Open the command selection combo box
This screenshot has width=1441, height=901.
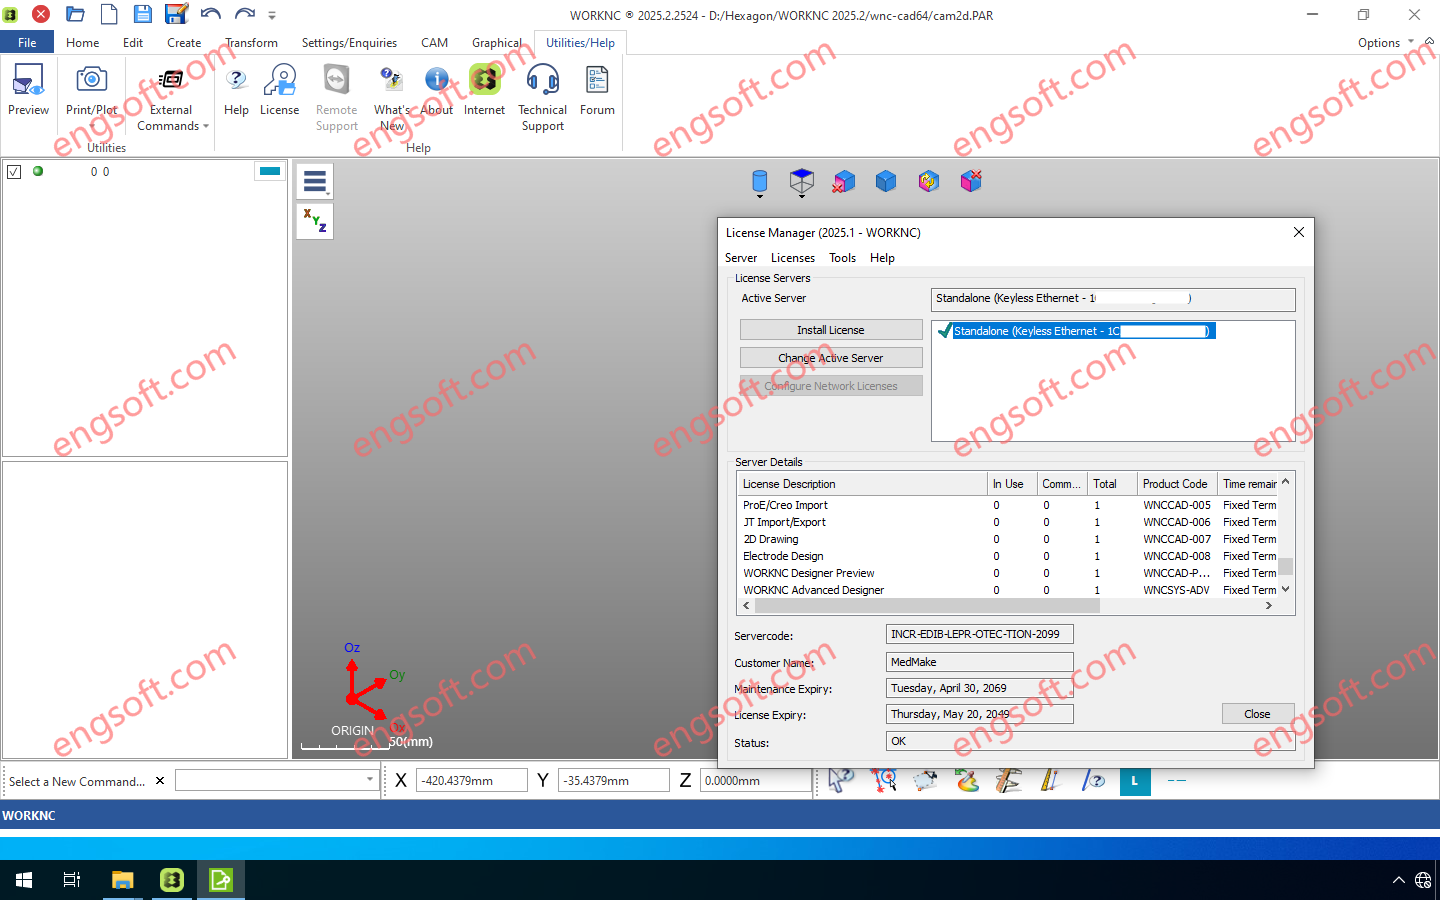click(x=277, y=780)
